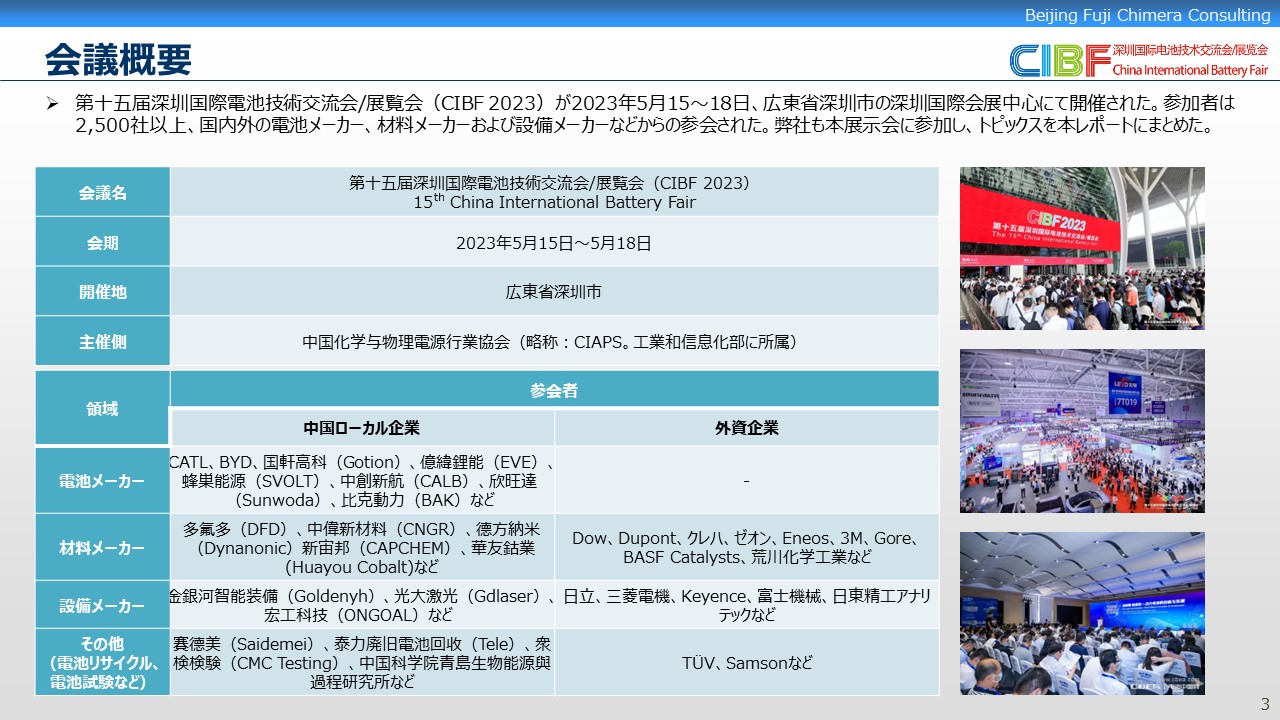Click the cell listing Goldenyh, Gdlaser, ONGOAL
Screen dimensions: 1280x720
(362, 605)
